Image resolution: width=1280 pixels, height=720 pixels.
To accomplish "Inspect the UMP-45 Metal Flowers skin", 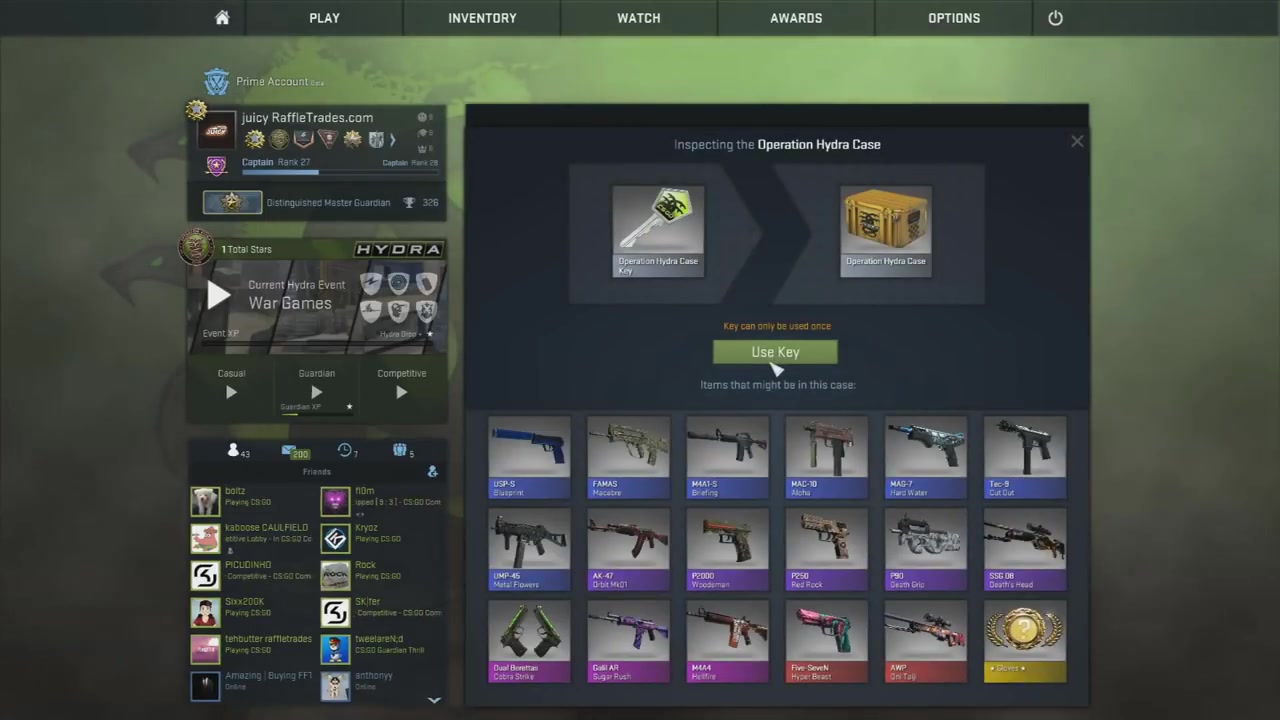I will click(x=529, y=549).
